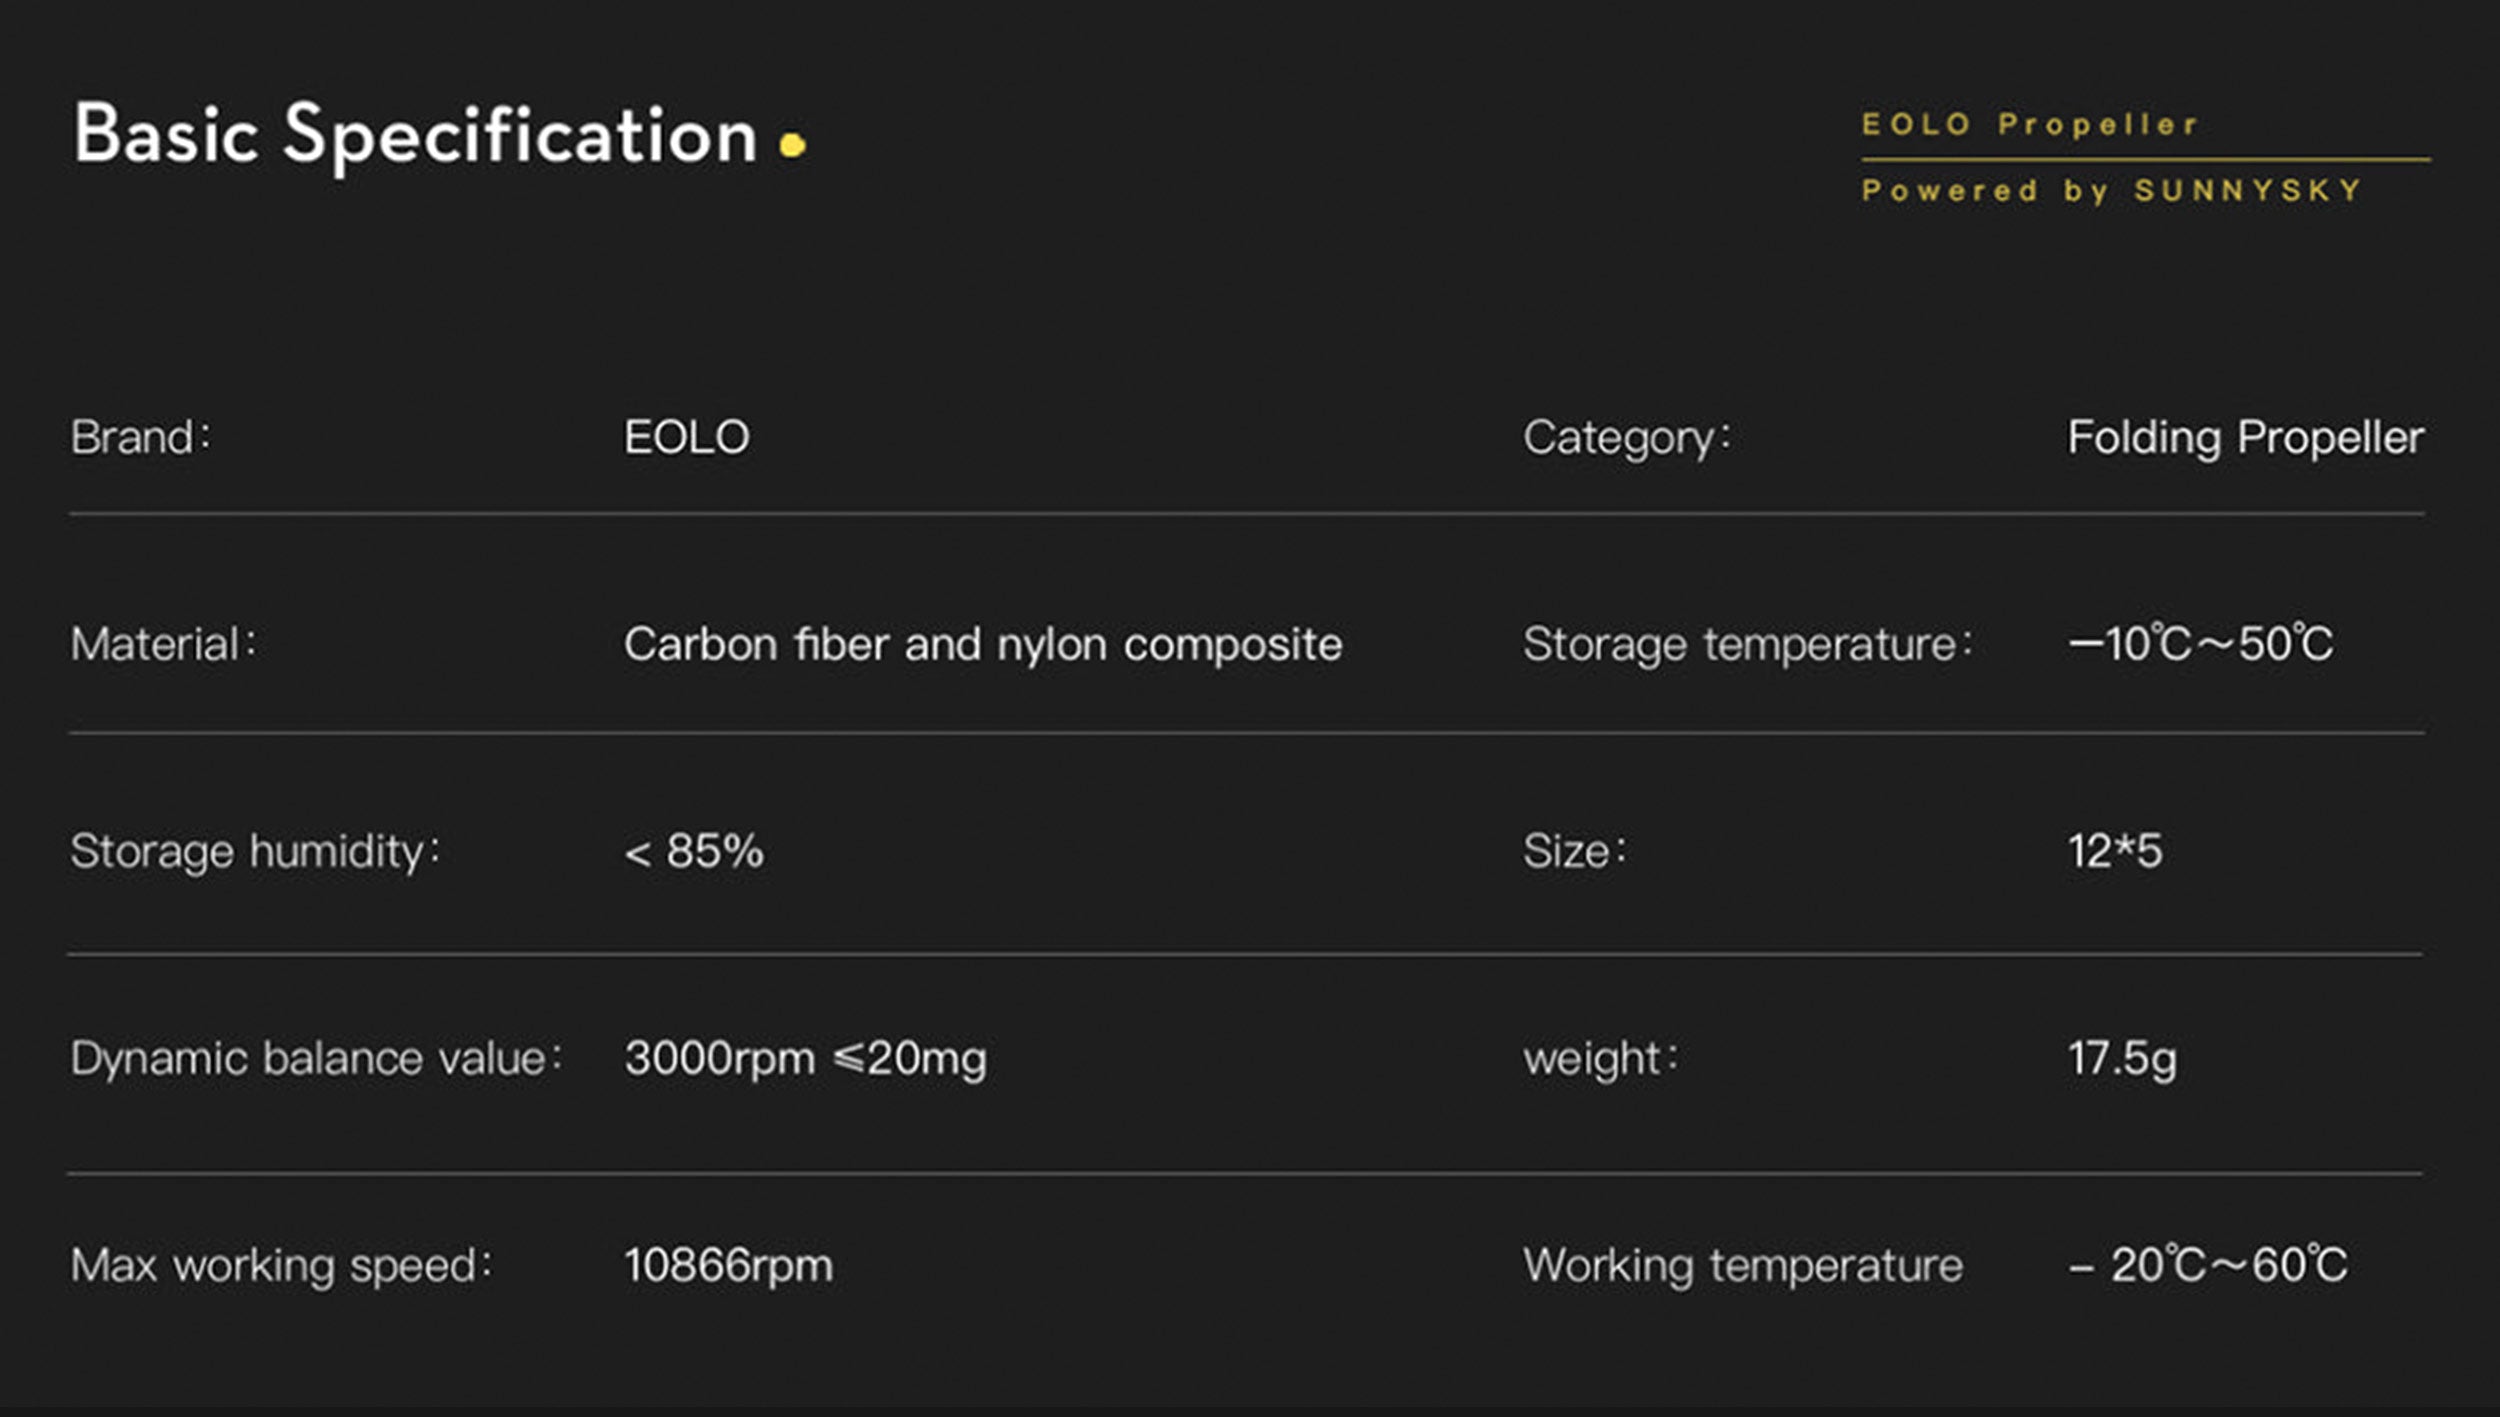This screenshot has height=1417, width=2500.
Task: Click the "Material:" label
Action: (x=163, y=645)
